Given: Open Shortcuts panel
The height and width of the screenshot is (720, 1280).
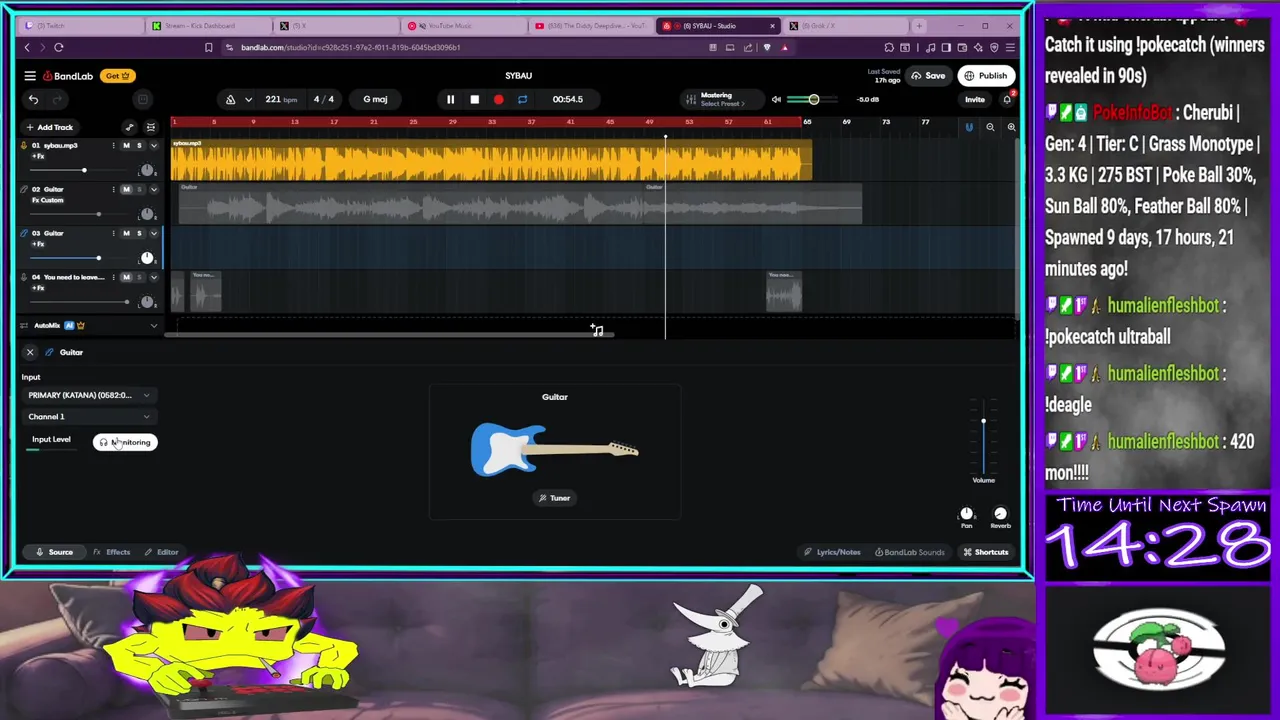Looking at the screenshot, I should (x=986, y=552).
